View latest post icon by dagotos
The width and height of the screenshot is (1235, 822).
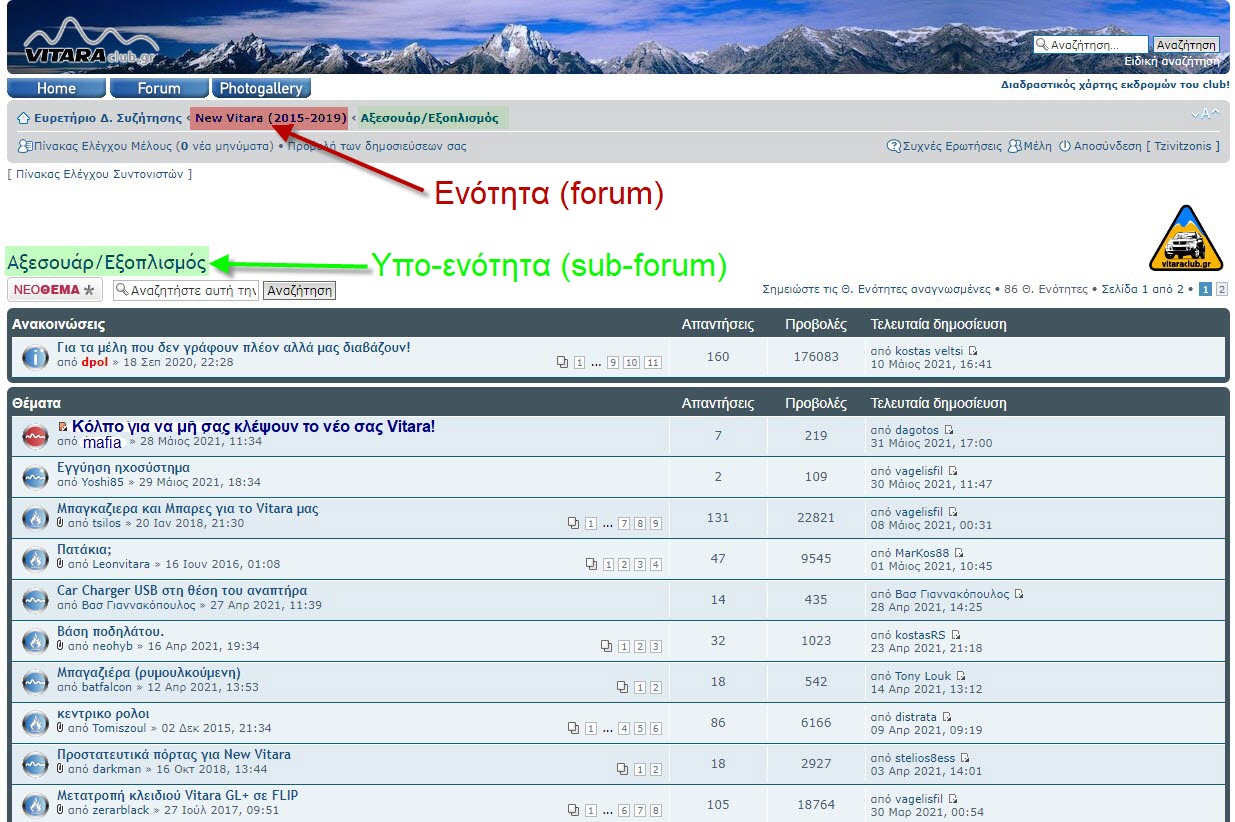[x=949, y=430]
